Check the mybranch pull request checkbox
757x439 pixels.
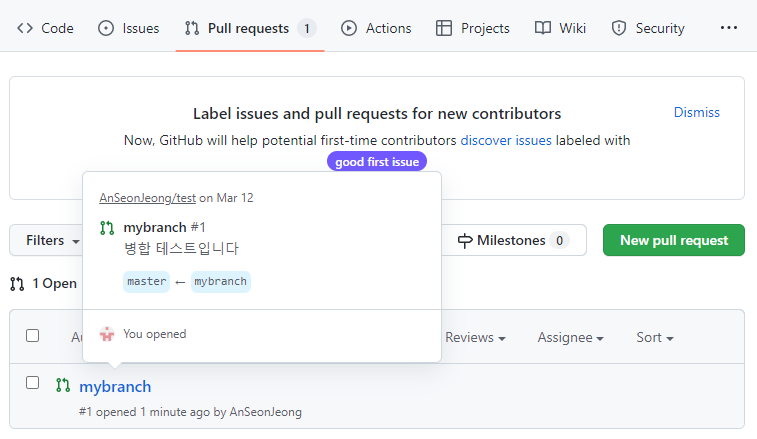tap(33, 383)
